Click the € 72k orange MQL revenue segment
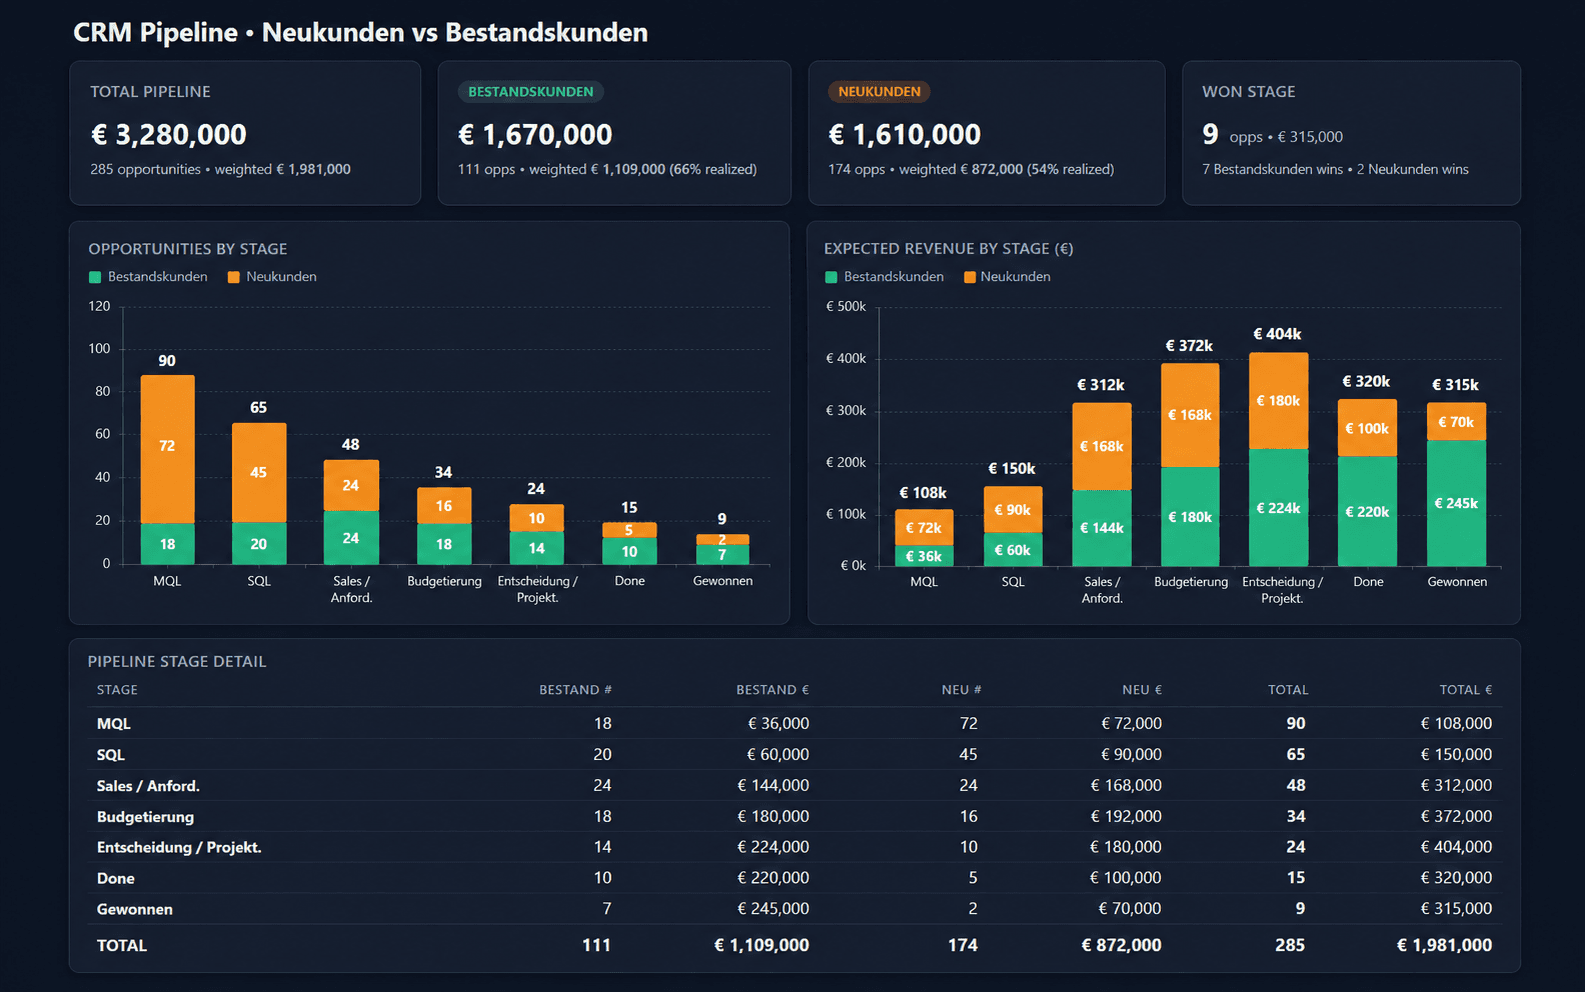Viewport: 1585px width, 992px height. coord(924,528)
